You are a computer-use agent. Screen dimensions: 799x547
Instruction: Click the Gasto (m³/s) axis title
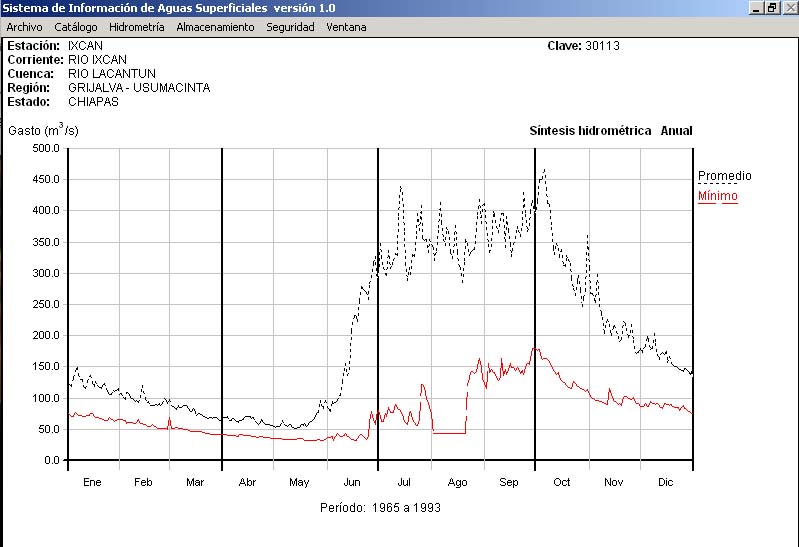[43, 131]
